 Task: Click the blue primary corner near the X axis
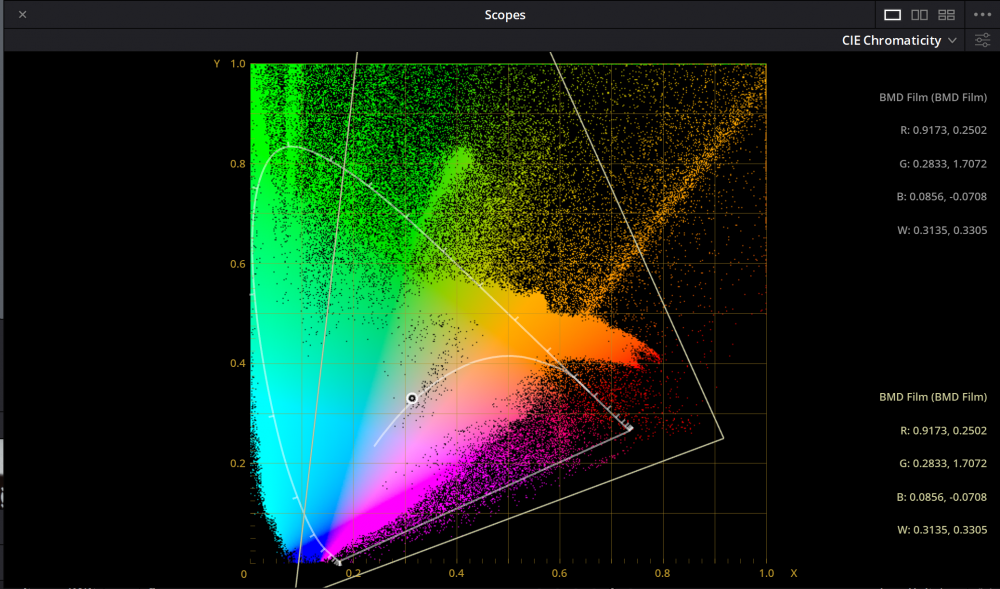[338, 563]
